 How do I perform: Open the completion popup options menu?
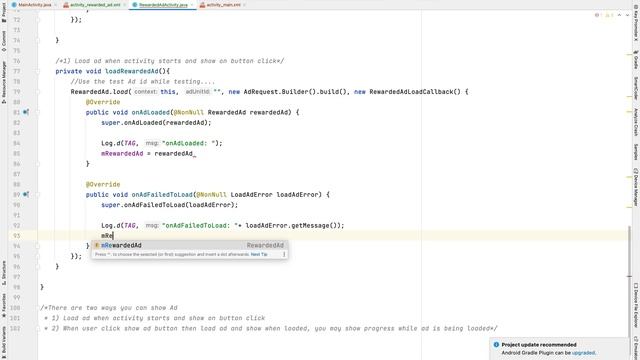pos(284,254)
